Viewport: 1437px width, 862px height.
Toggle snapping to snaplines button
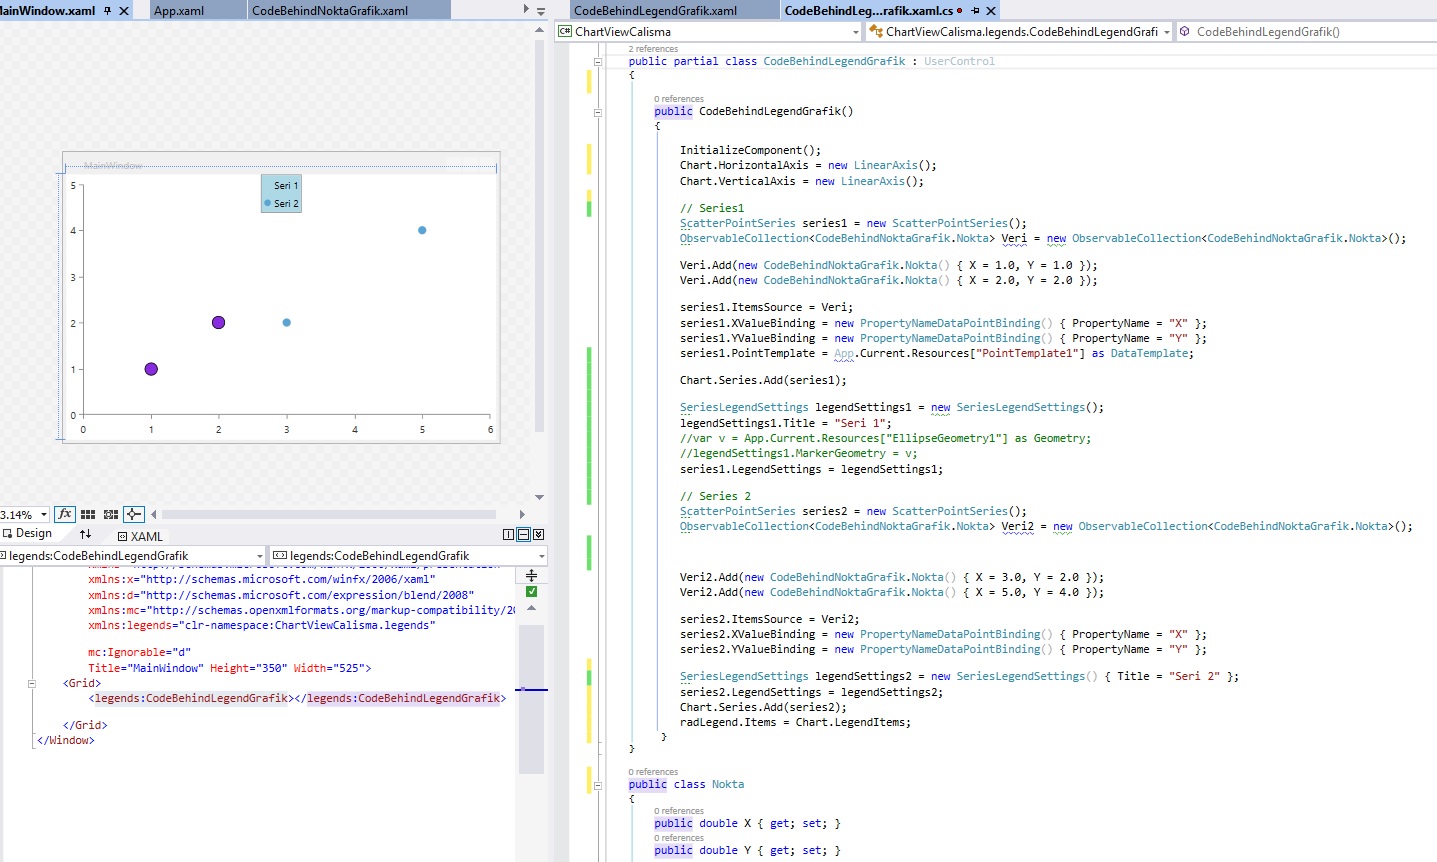(x=134, y=514)
